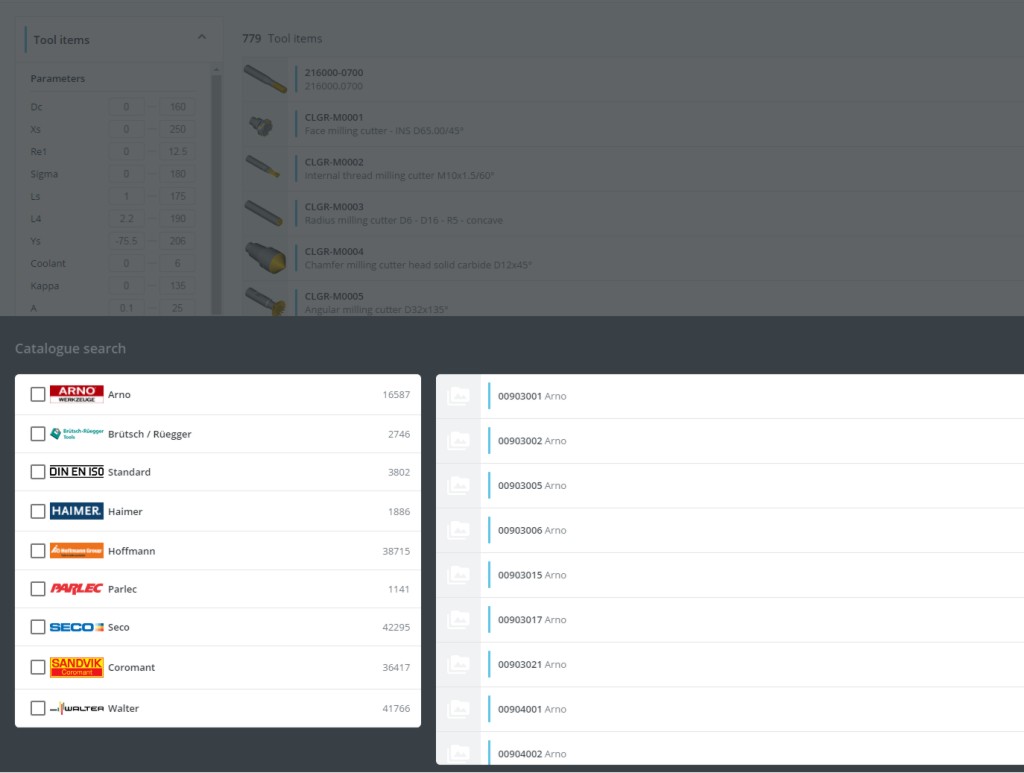Toggle the Parlec catalogue checkbox
This screenshot has width=1024, height=773.
point(38,589)
